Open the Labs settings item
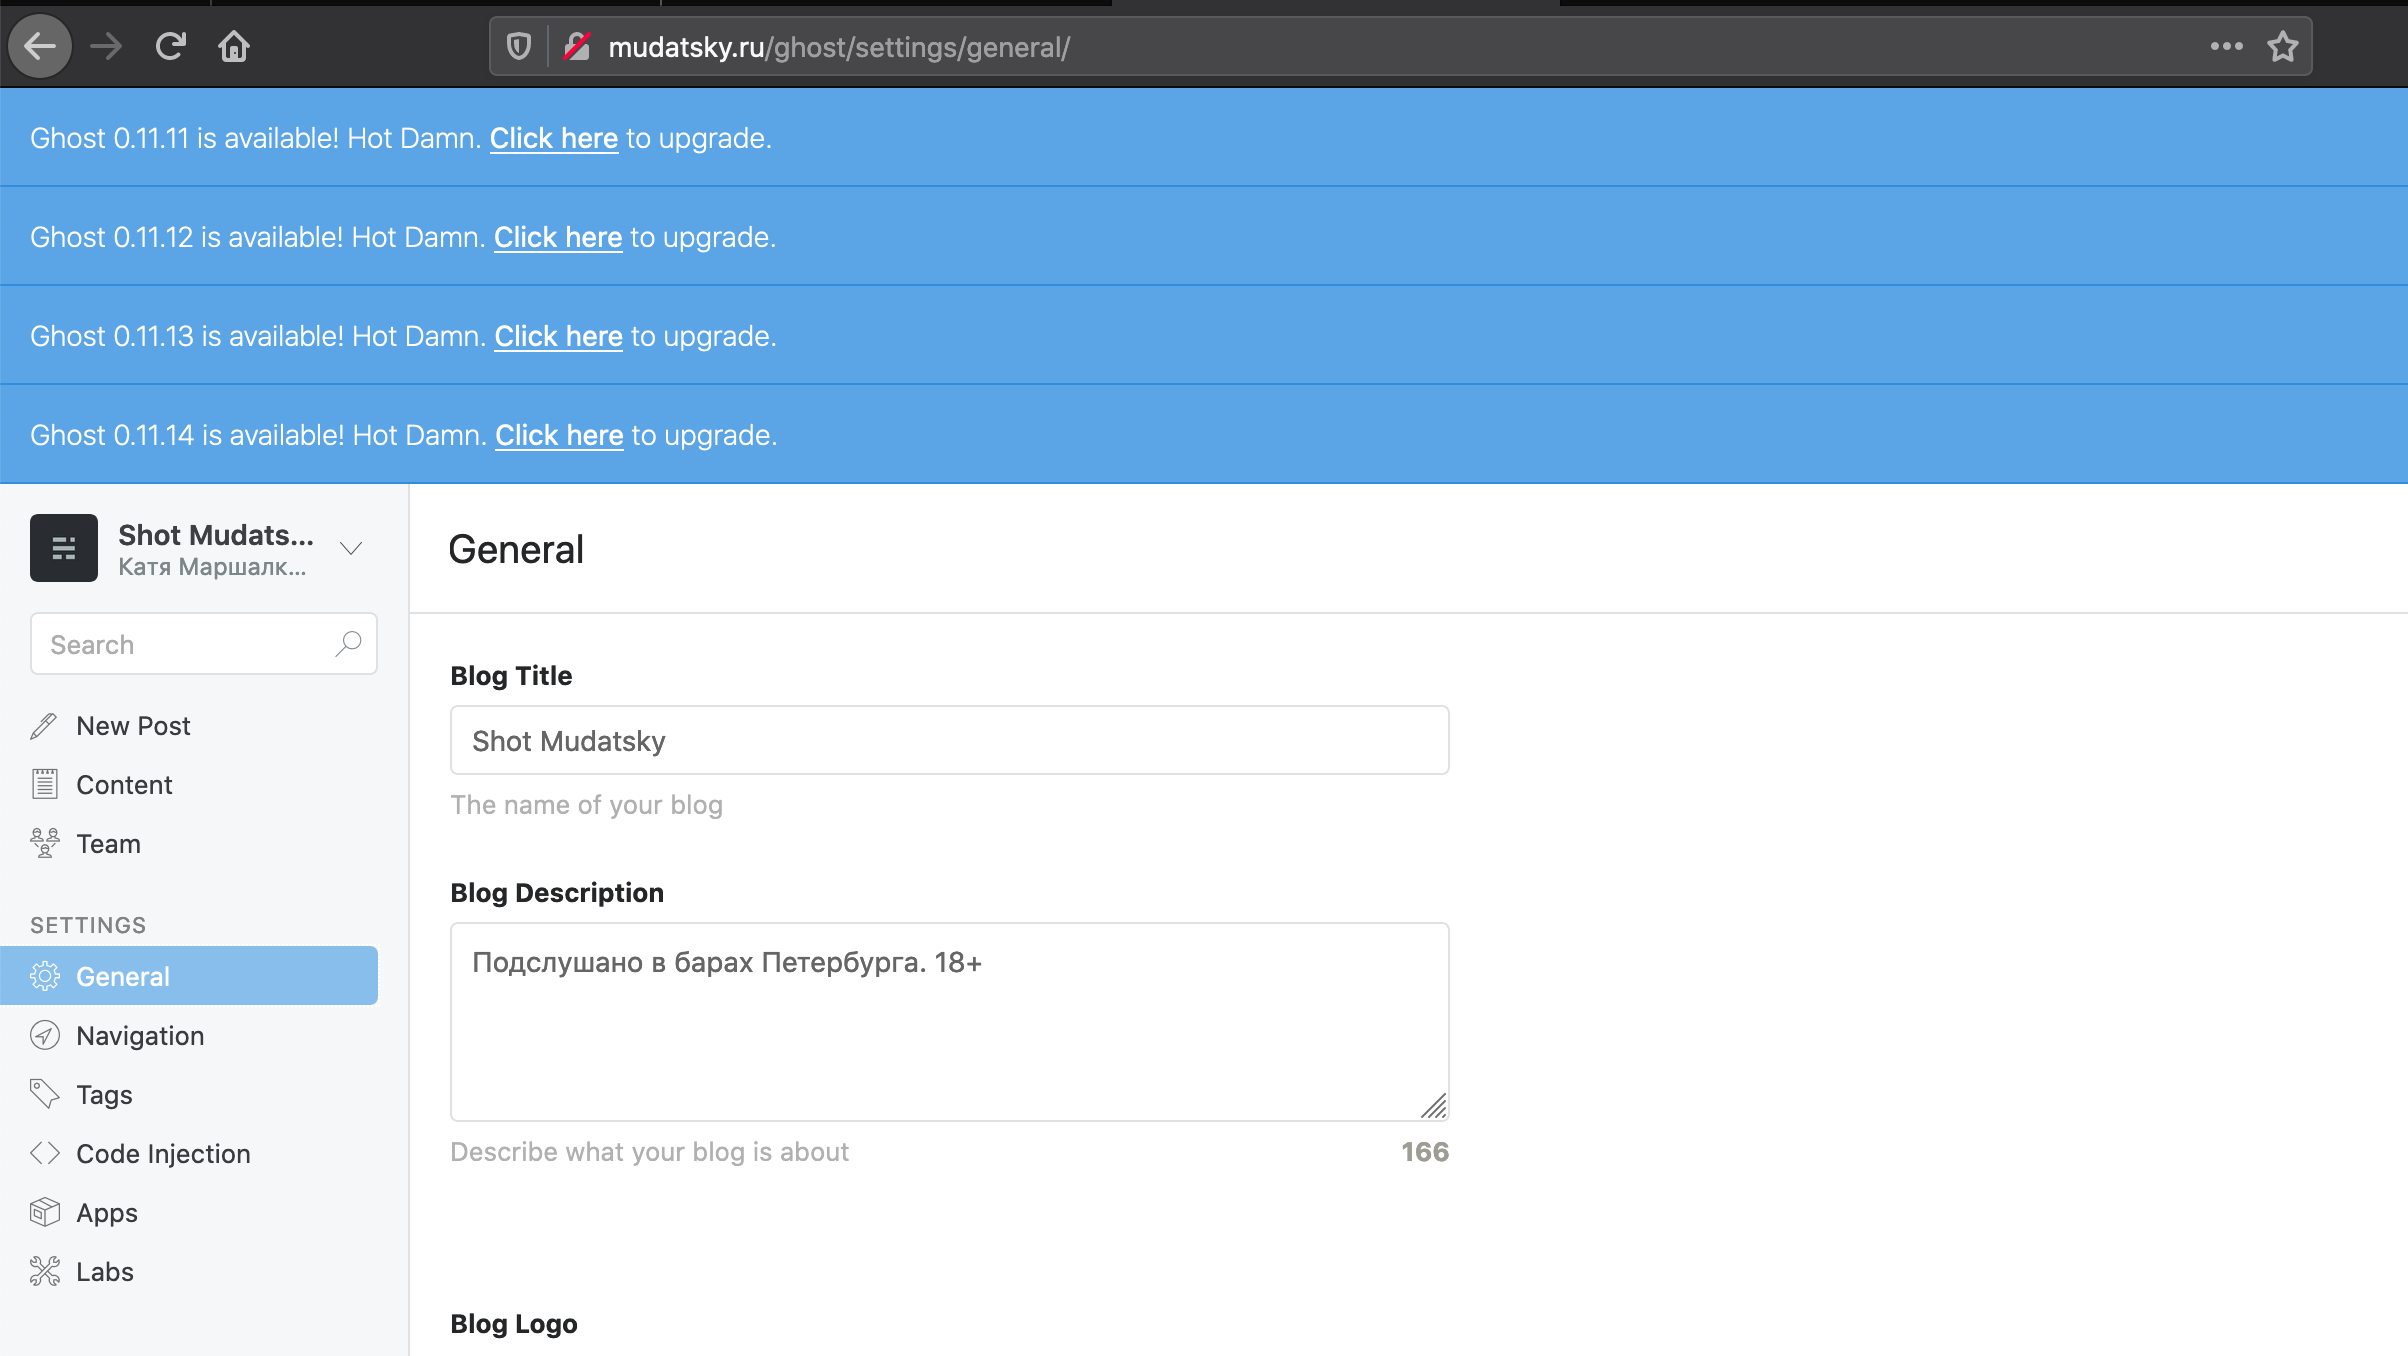Screen dimensions: 2408x1356 pyautogui.click(x=104, y=1272)
